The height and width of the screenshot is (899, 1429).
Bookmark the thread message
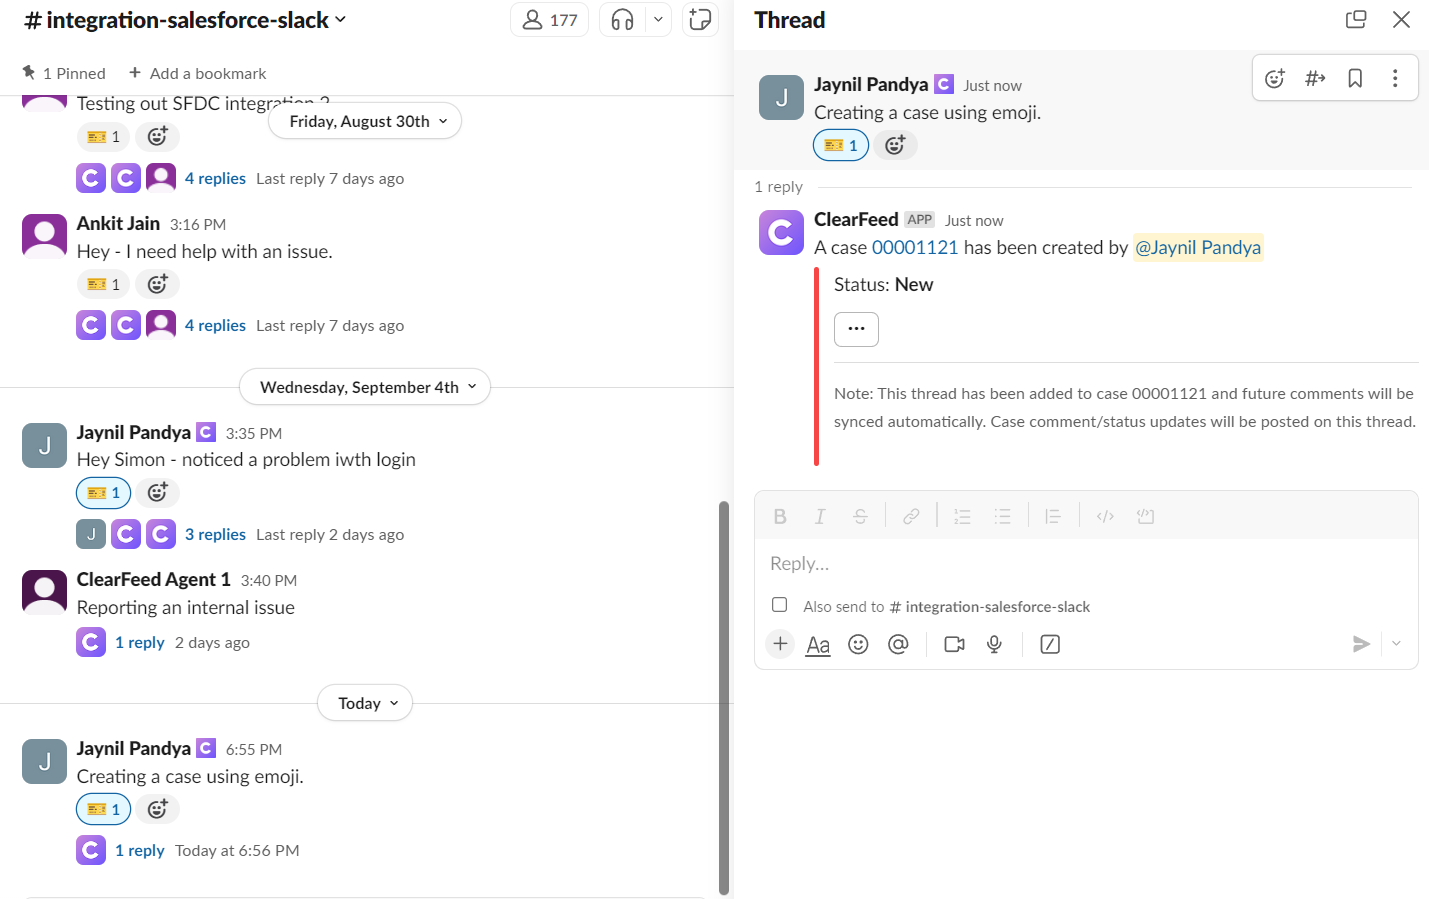(1355, 78)
